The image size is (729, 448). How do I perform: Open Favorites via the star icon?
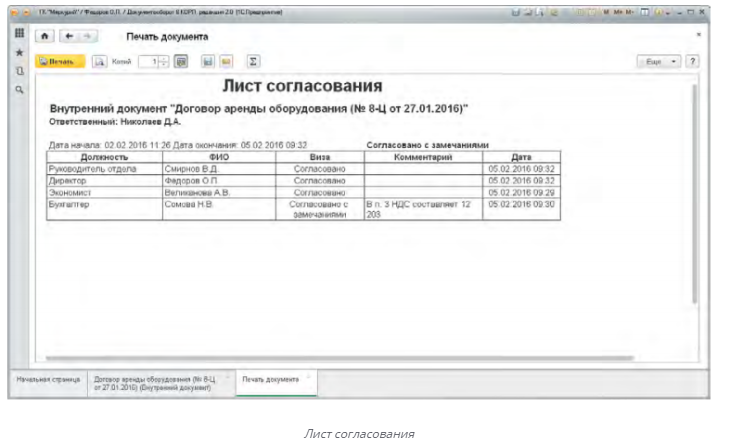(18, 52)
